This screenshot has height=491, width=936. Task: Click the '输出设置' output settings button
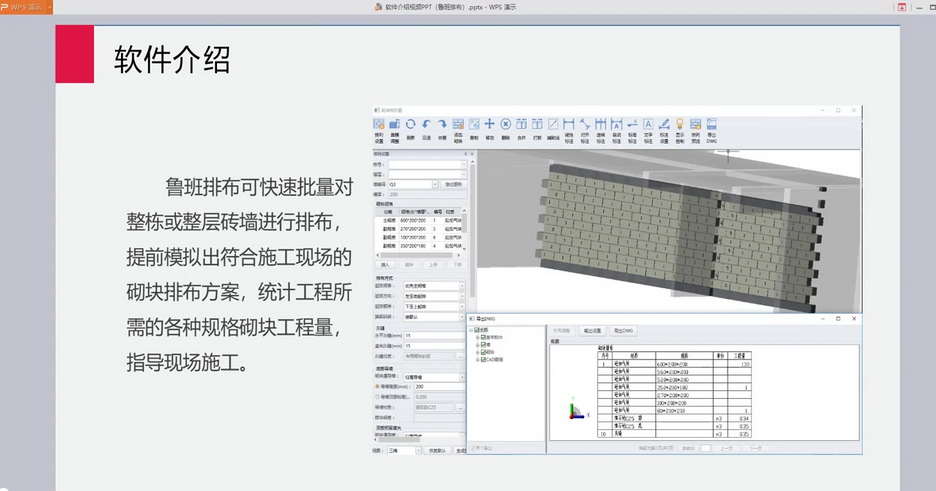click(x=592, y=331)
